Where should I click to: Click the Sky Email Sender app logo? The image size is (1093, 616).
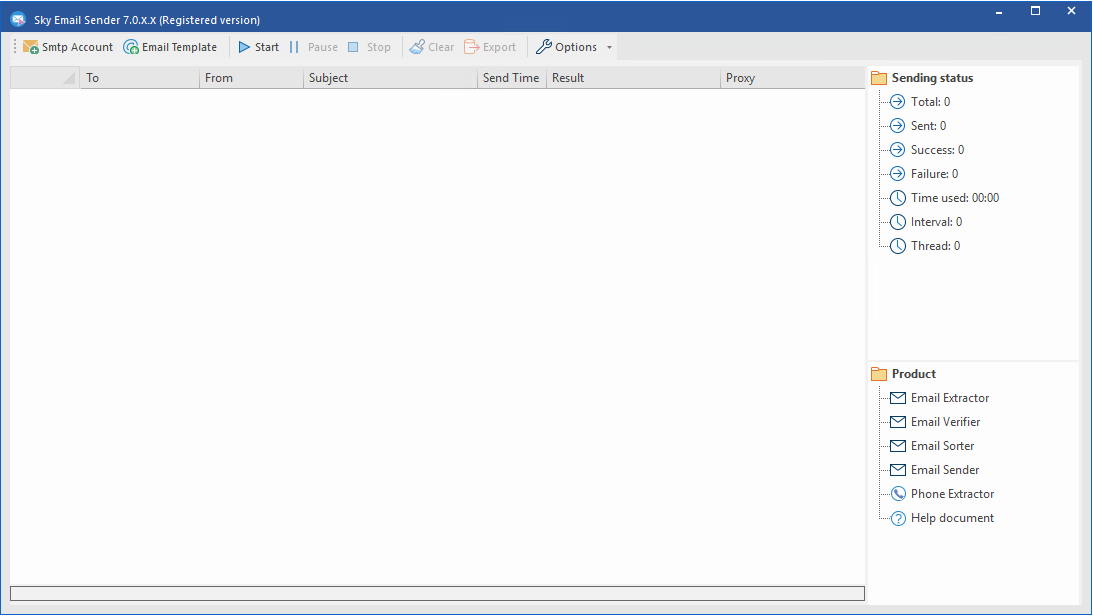point(18,20)
